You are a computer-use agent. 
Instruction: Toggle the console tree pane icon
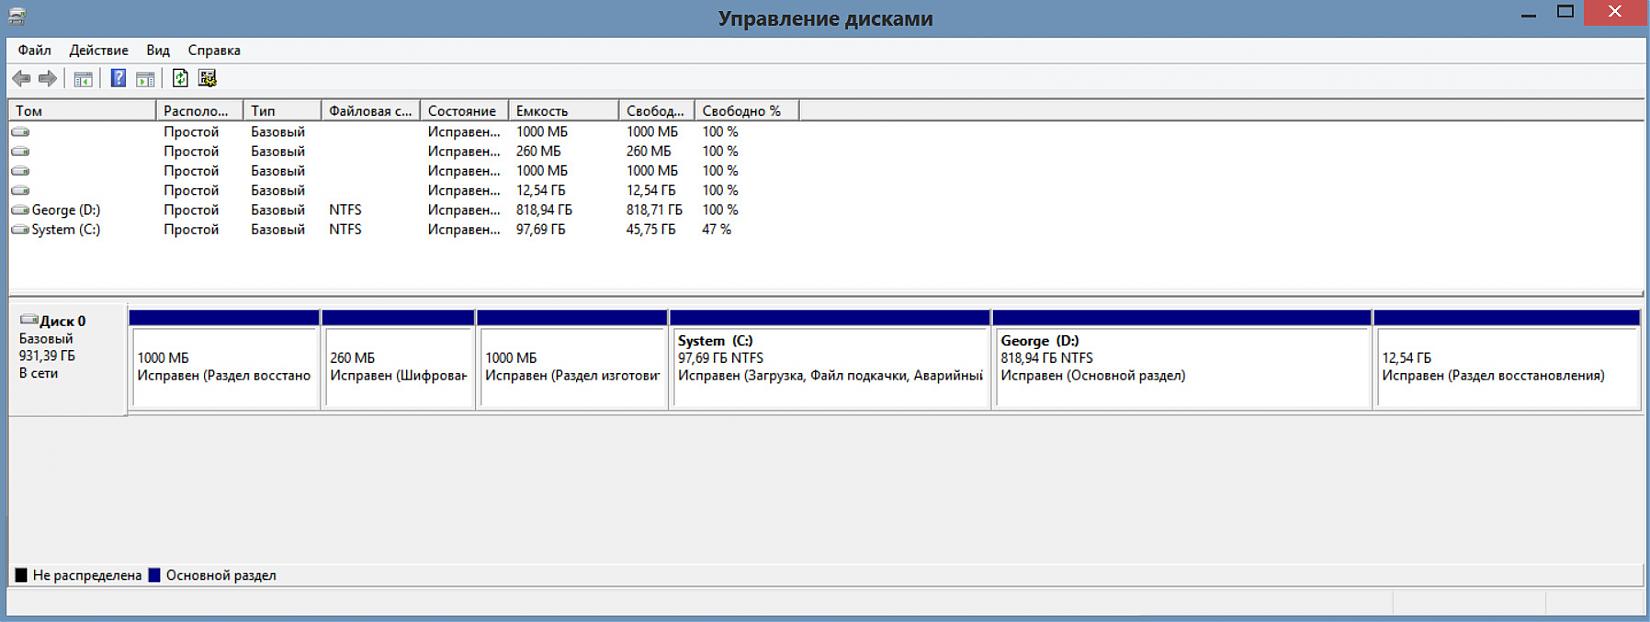pos(83,79)
